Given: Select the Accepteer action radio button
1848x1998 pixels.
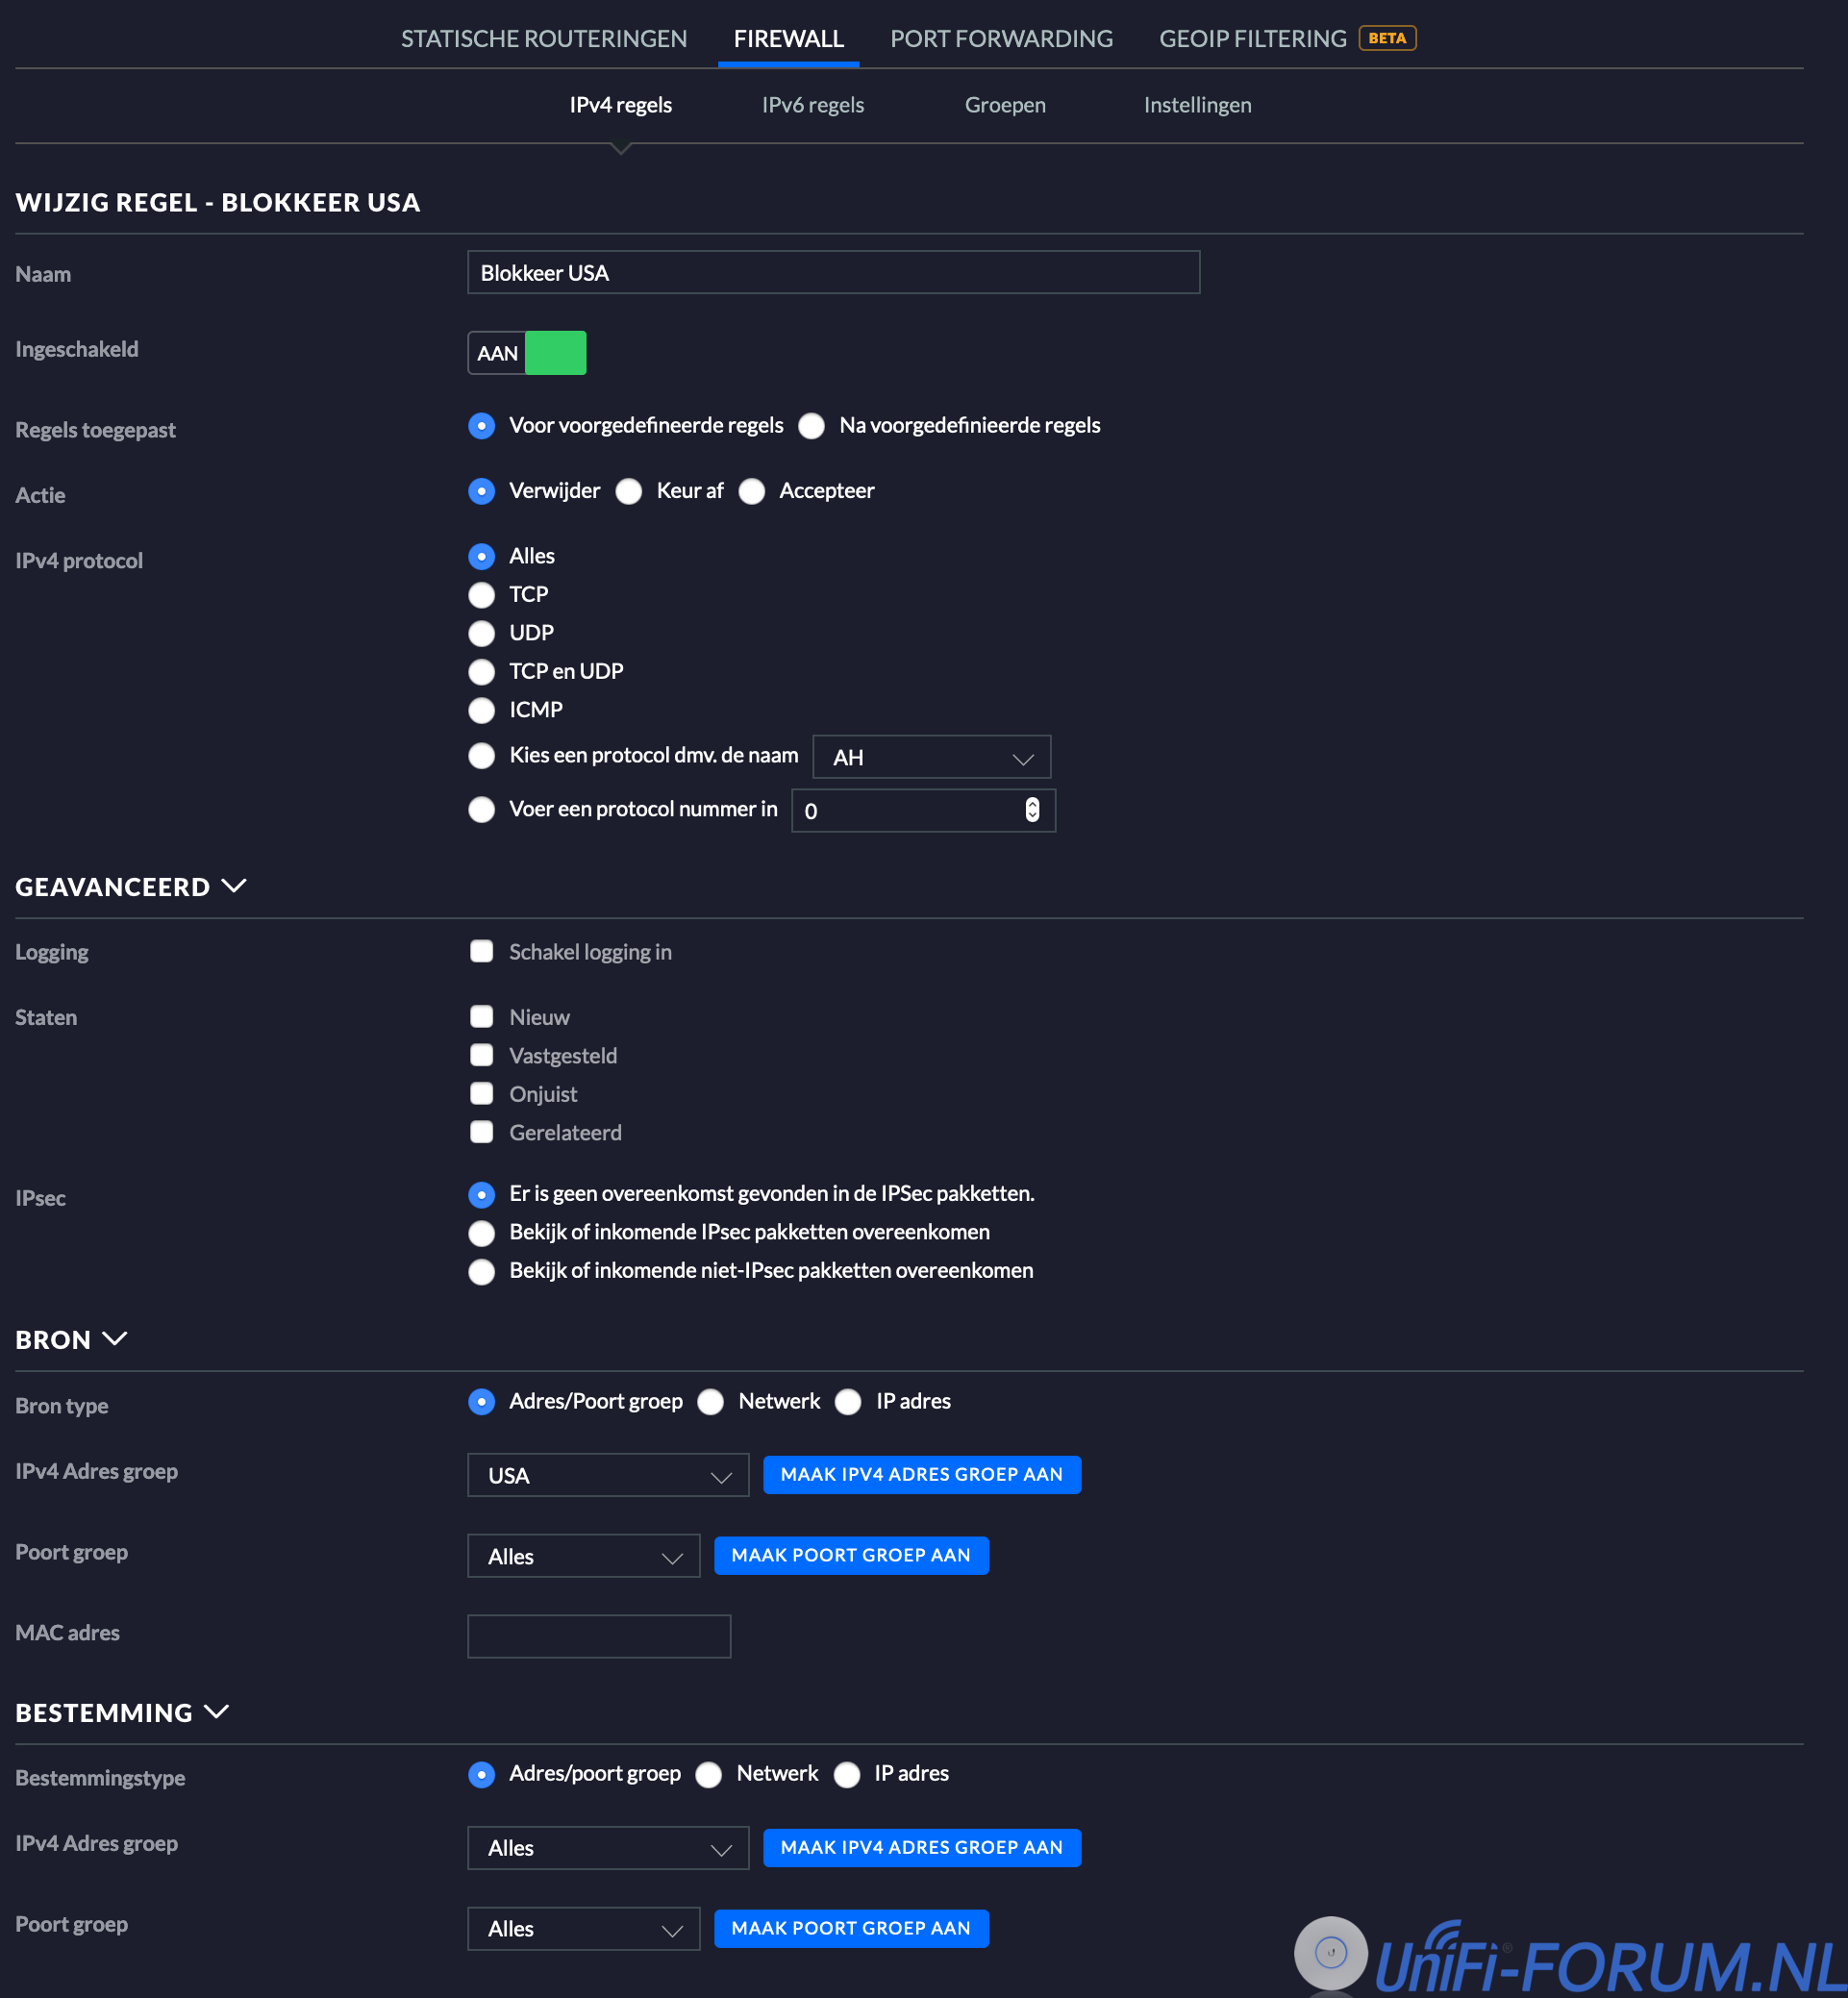Looking at the screenshot, I should coord(752,491).
